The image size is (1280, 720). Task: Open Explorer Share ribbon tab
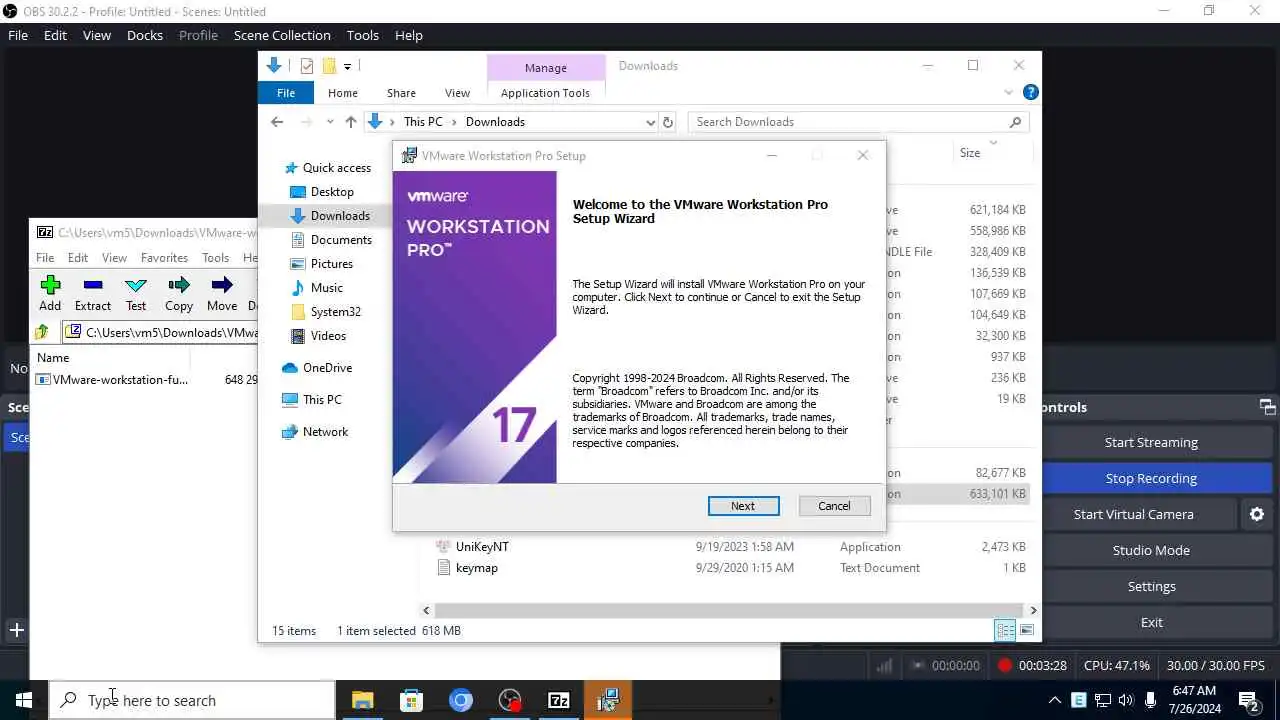(x=401, y=93)
